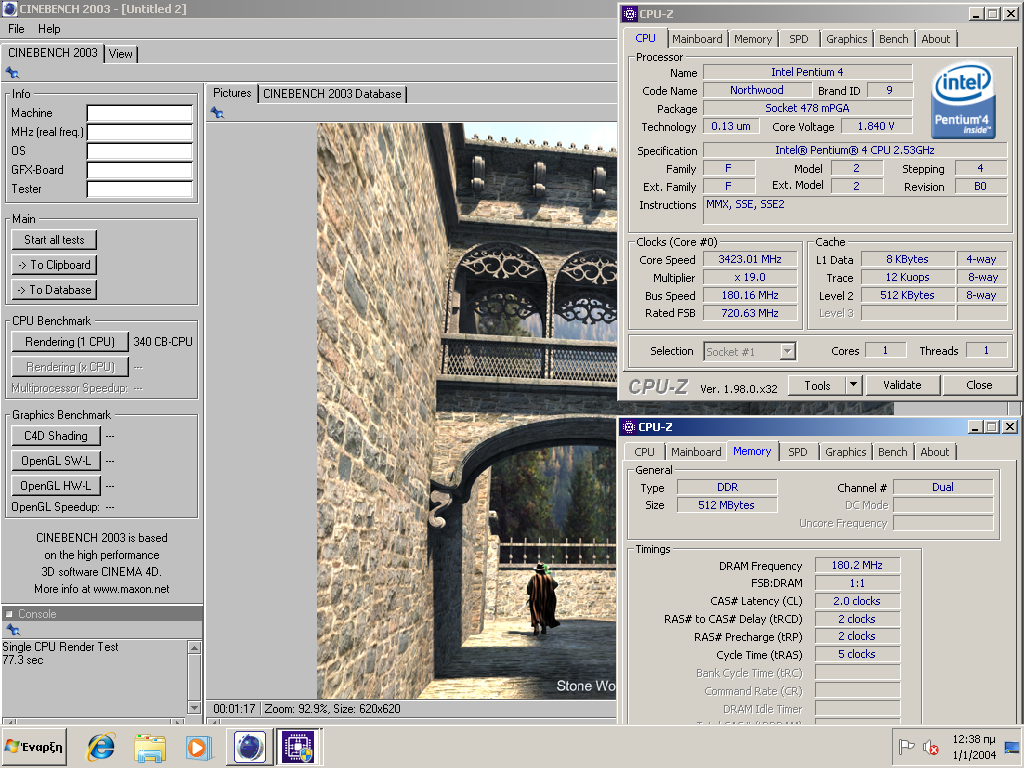Open SPD tab in top CPU-Z window
The width and height of the screenshot is (1024, 768).
[798, 39]
